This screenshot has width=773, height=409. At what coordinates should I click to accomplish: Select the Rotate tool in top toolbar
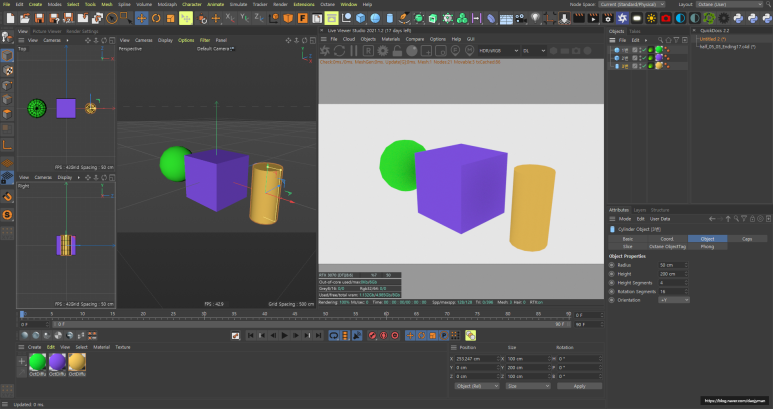point(156,18)
